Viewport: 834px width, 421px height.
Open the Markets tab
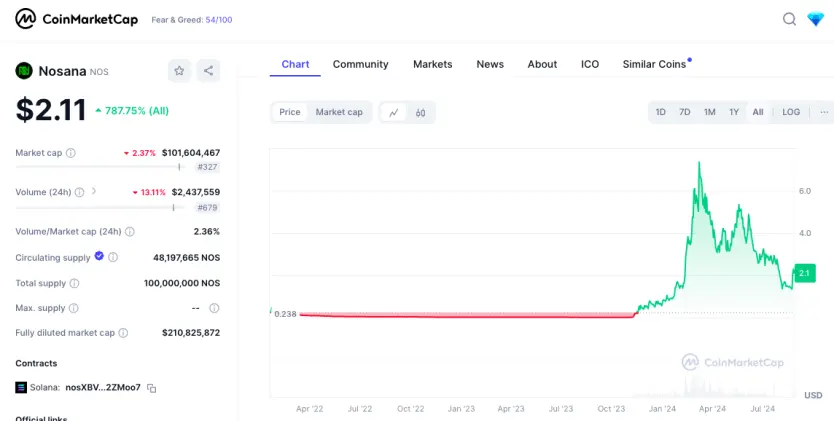[x=432, y=64]
